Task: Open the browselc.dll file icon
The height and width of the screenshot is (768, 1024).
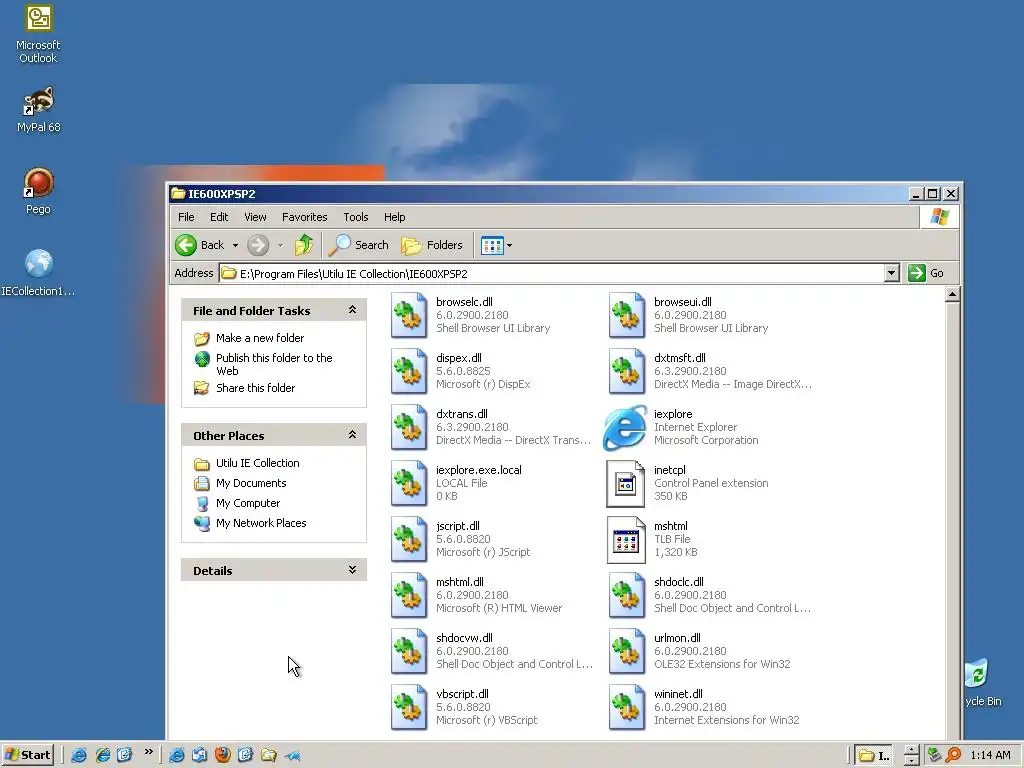Action: [x=408, y=315]
